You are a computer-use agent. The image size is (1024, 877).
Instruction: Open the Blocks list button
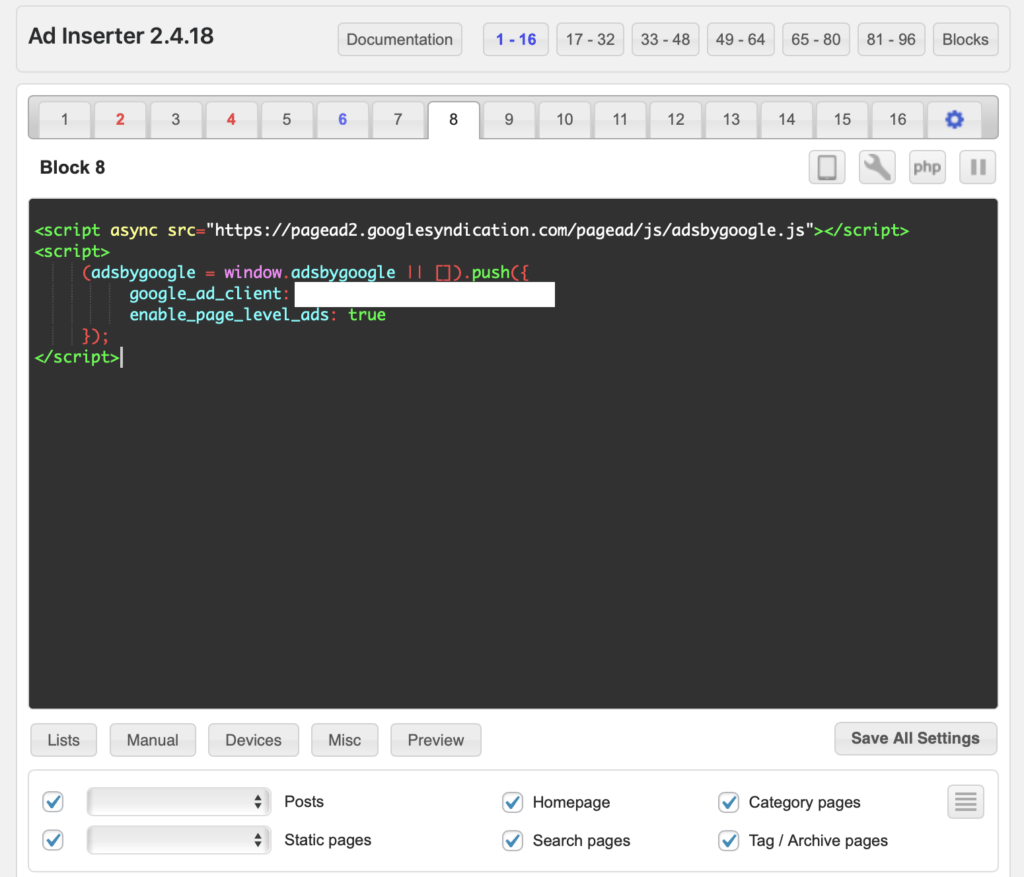click(x=965, y=39)
